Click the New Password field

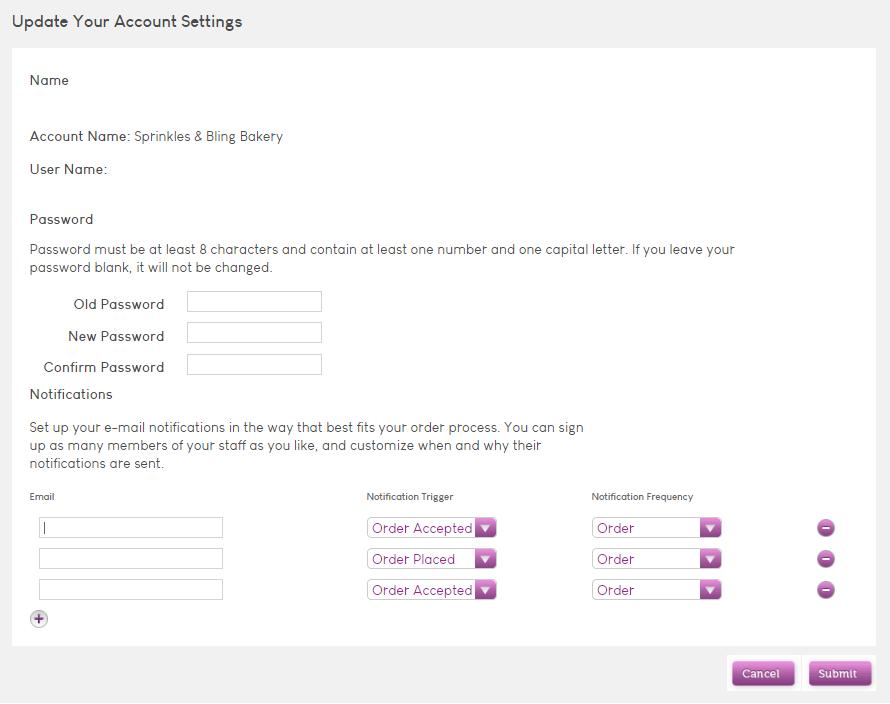(254, 333)
